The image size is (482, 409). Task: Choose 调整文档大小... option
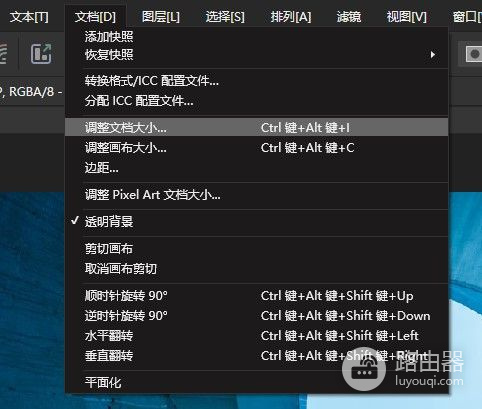256,127
